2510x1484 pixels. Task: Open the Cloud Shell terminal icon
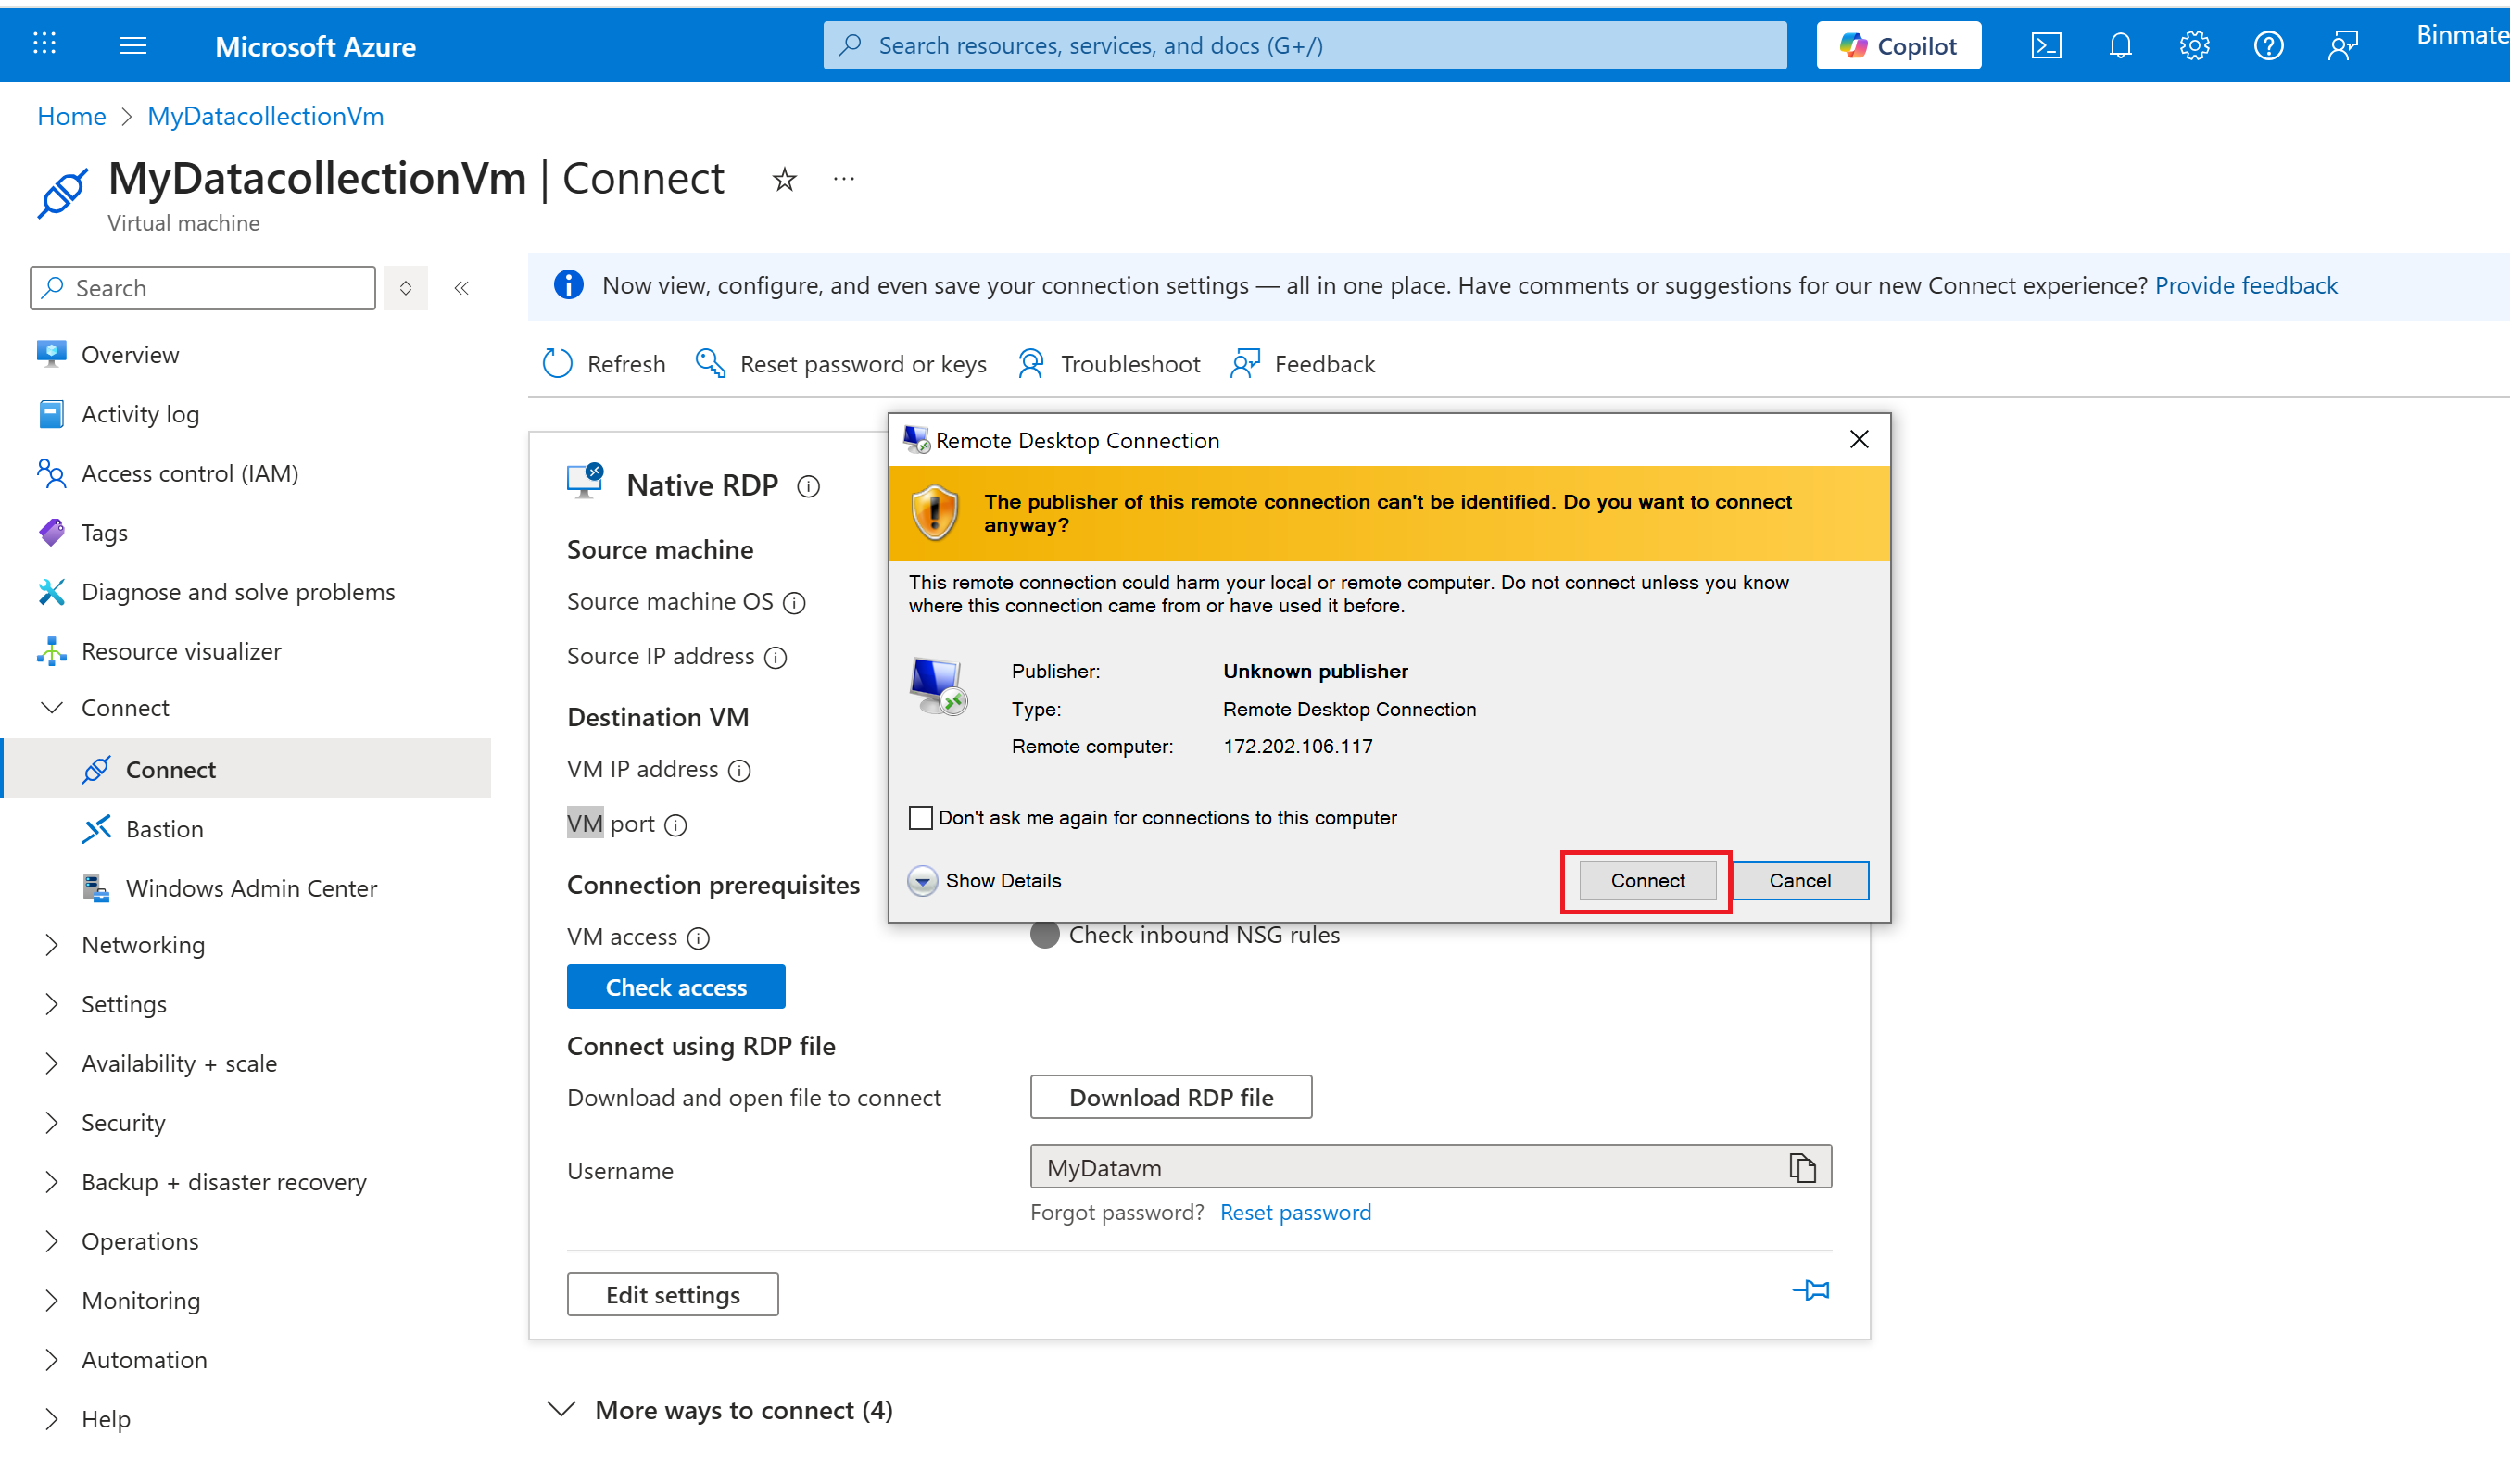click(2046, 46)
